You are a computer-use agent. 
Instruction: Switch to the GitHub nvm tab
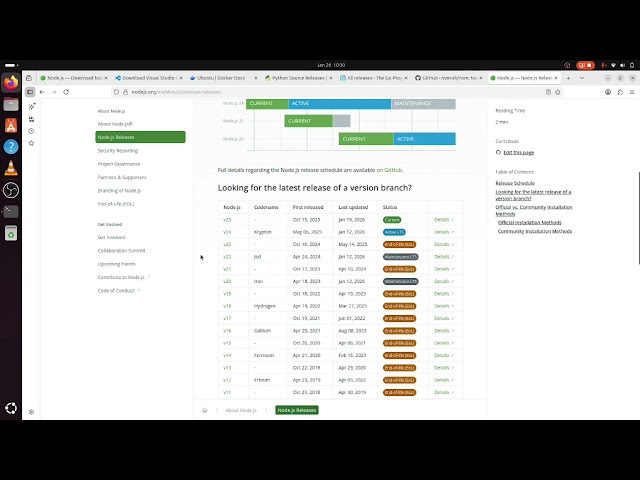tap(449, 78)
